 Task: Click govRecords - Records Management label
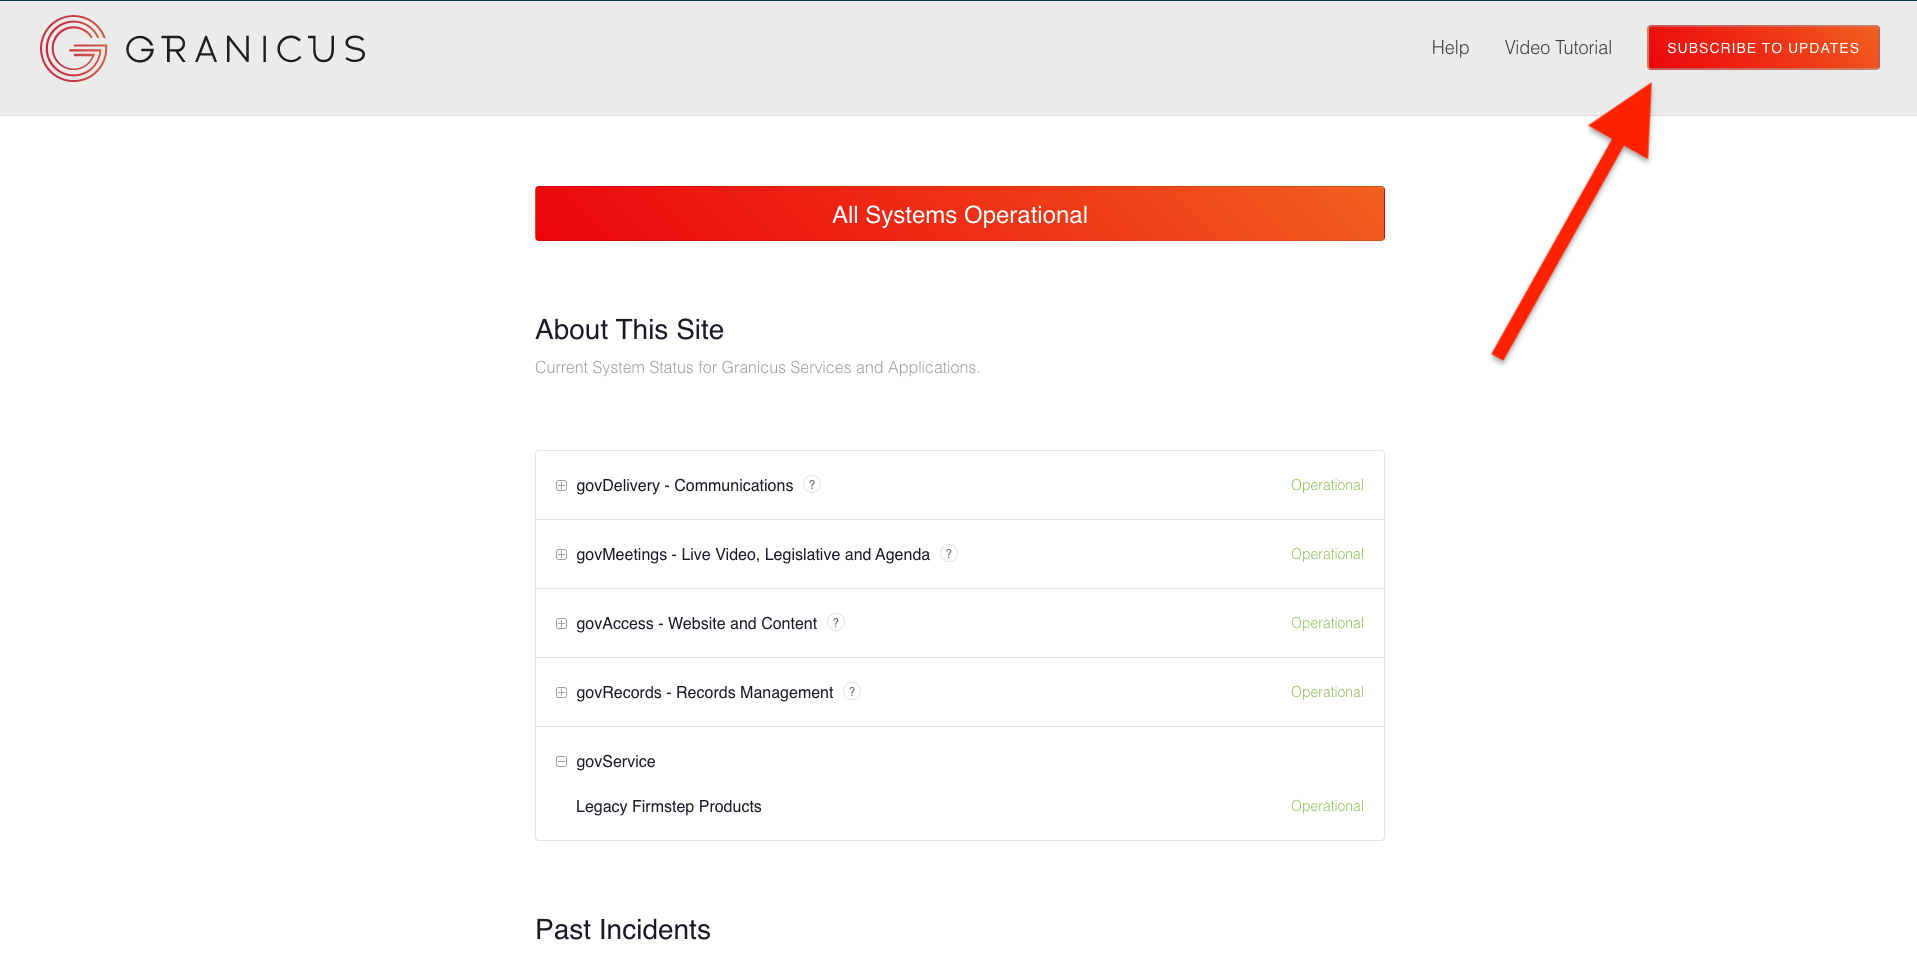coord(705,693)
